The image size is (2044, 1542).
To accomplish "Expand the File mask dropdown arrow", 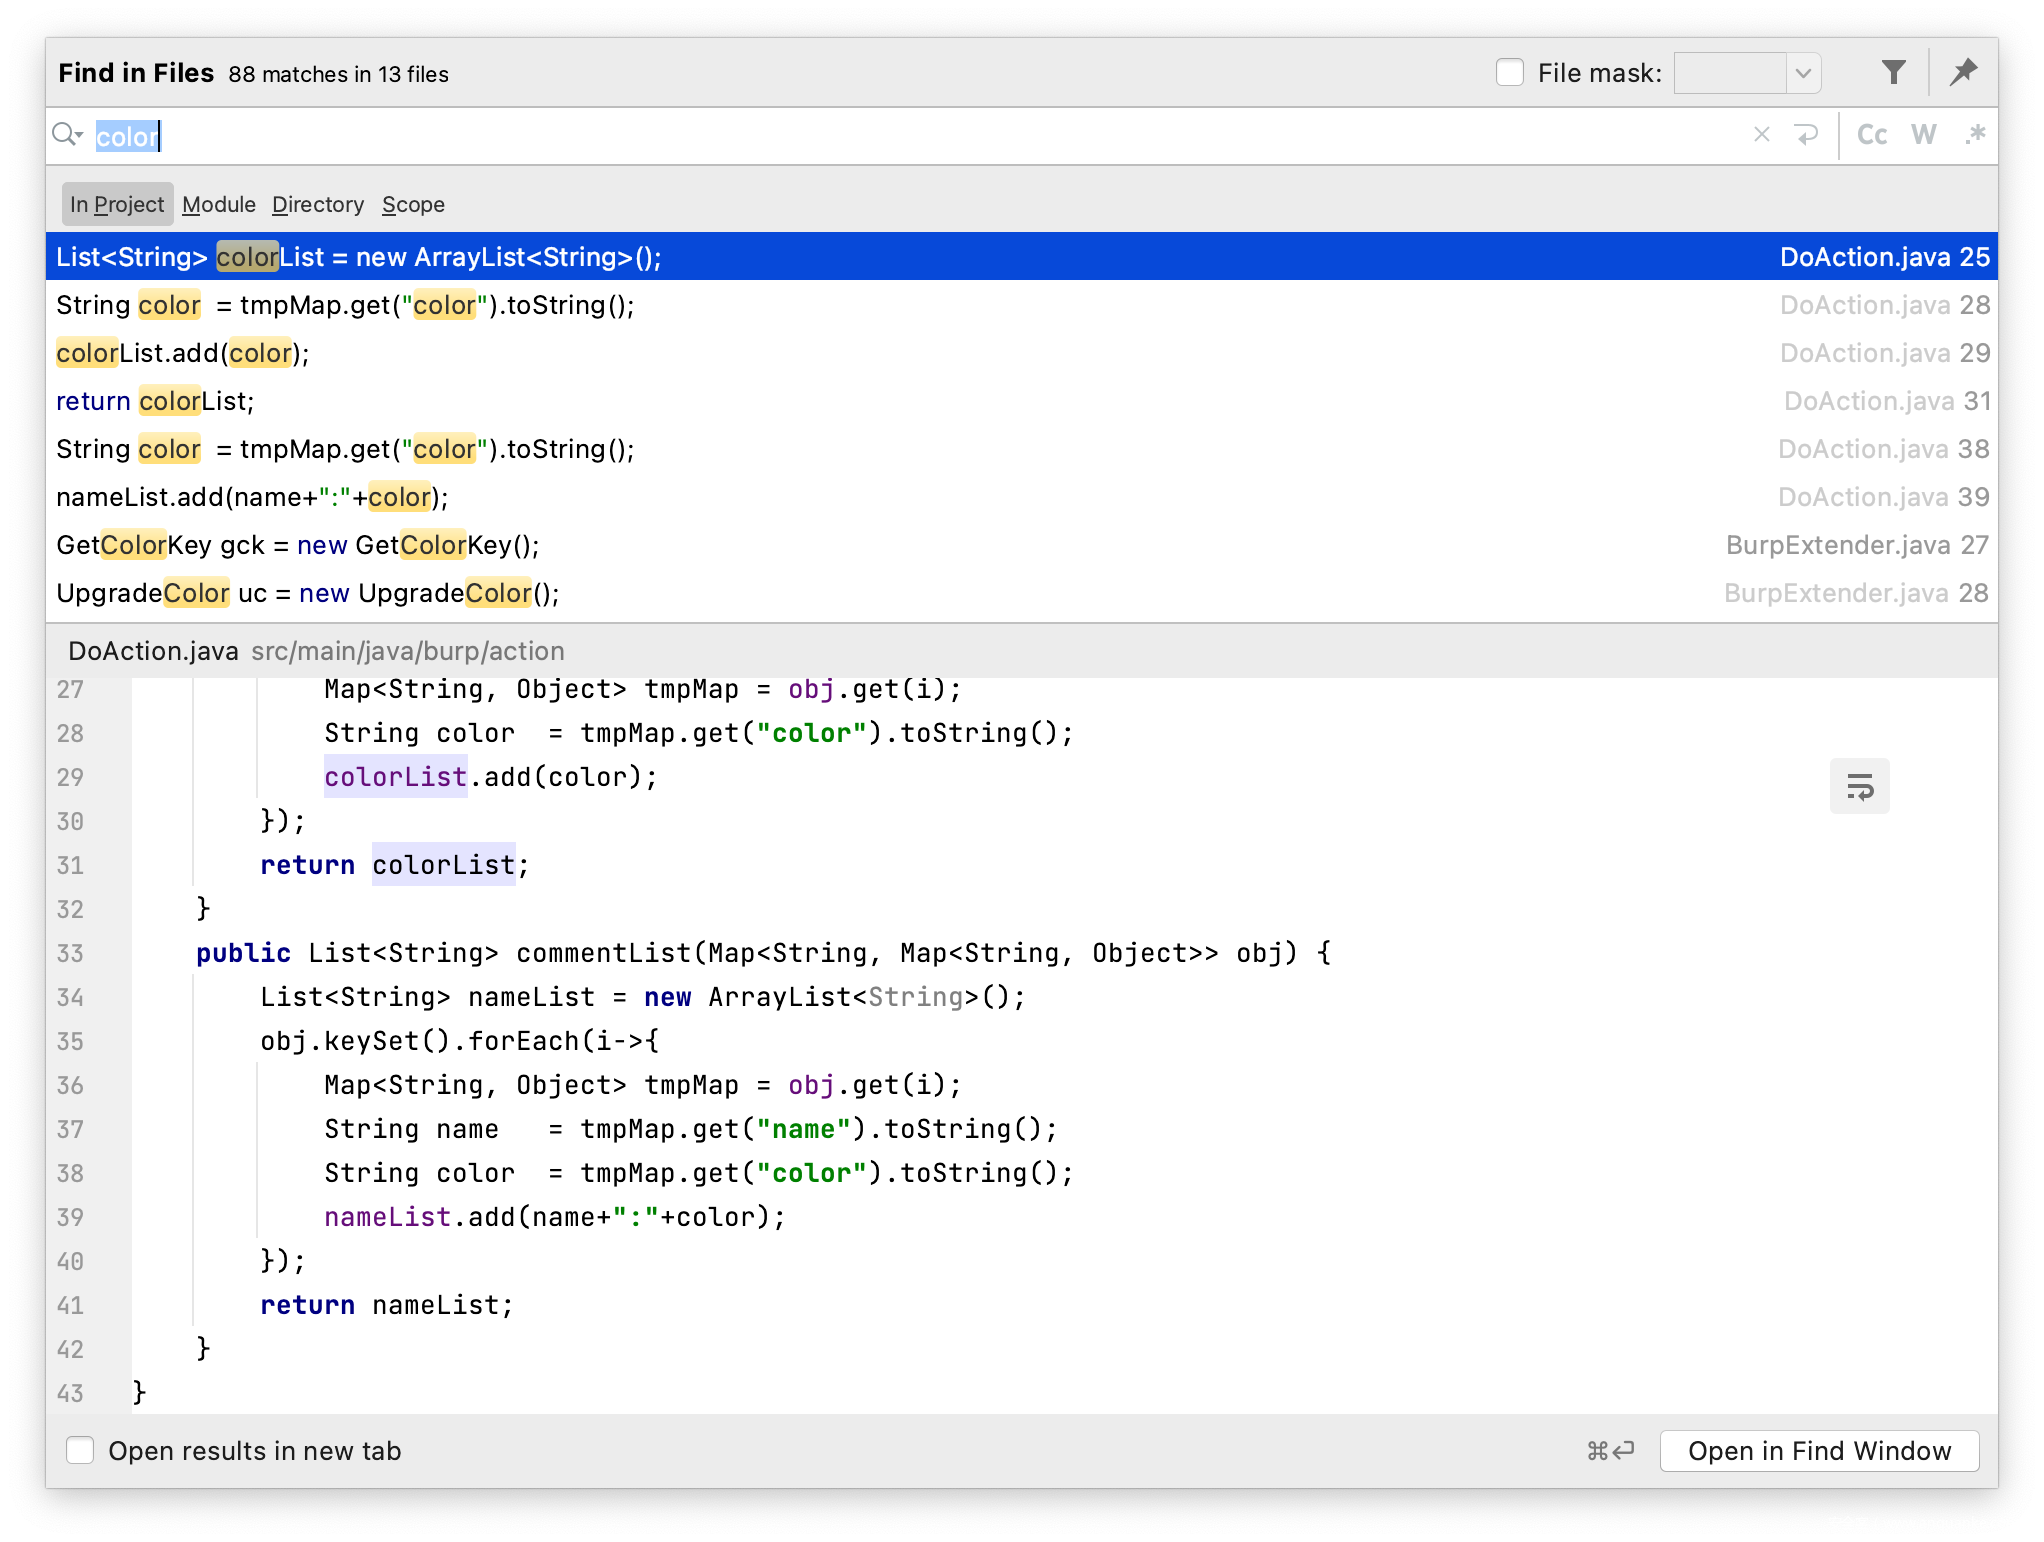I will click(1803, 73).
